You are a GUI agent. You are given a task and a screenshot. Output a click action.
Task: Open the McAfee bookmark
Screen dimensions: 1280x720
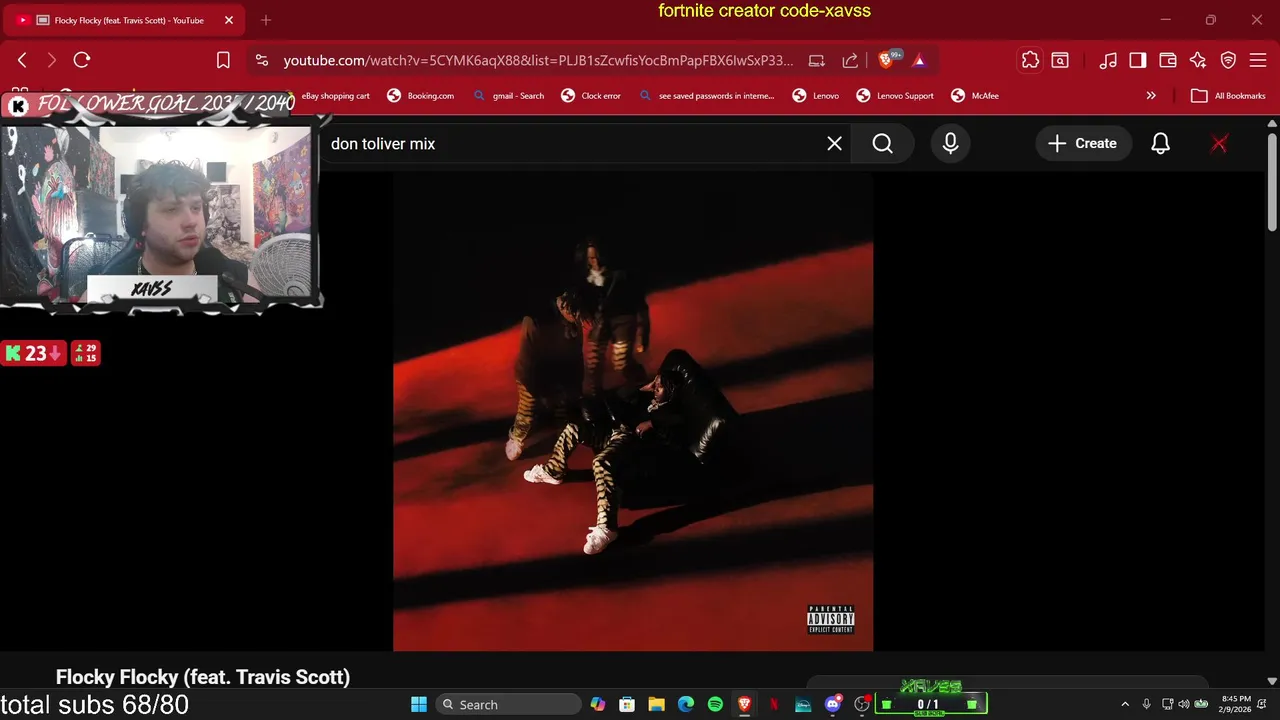pos(974,96)
